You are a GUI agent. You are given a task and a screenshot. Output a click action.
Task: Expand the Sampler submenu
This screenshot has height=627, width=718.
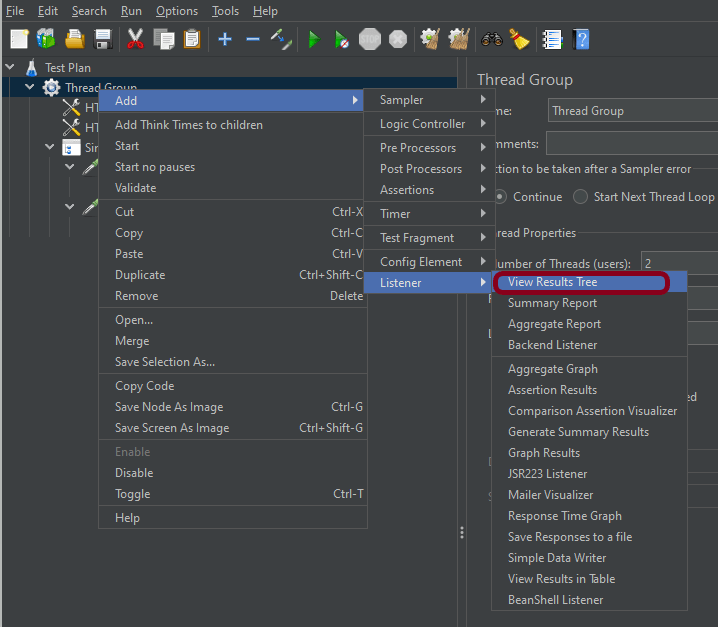[x=432, y=100]
